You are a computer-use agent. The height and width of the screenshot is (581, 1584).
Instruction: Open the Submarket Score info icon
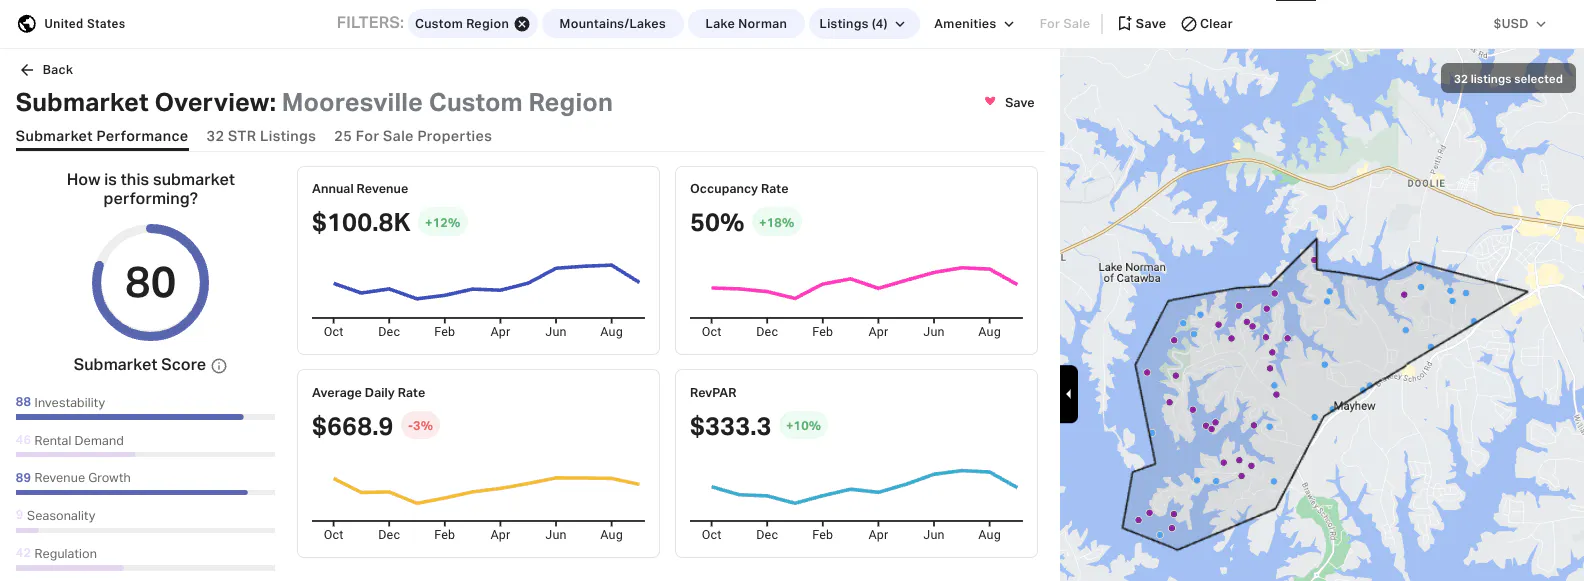(219, 366)
